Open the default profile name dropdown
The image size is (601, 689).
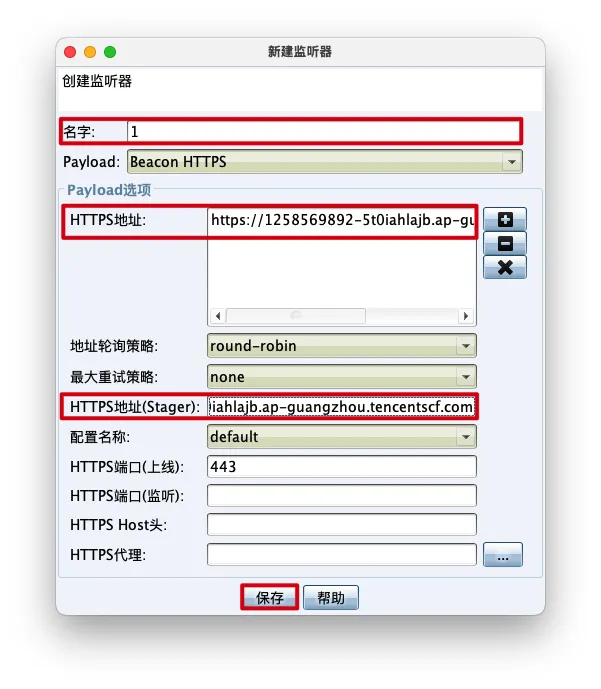(342, 437)
